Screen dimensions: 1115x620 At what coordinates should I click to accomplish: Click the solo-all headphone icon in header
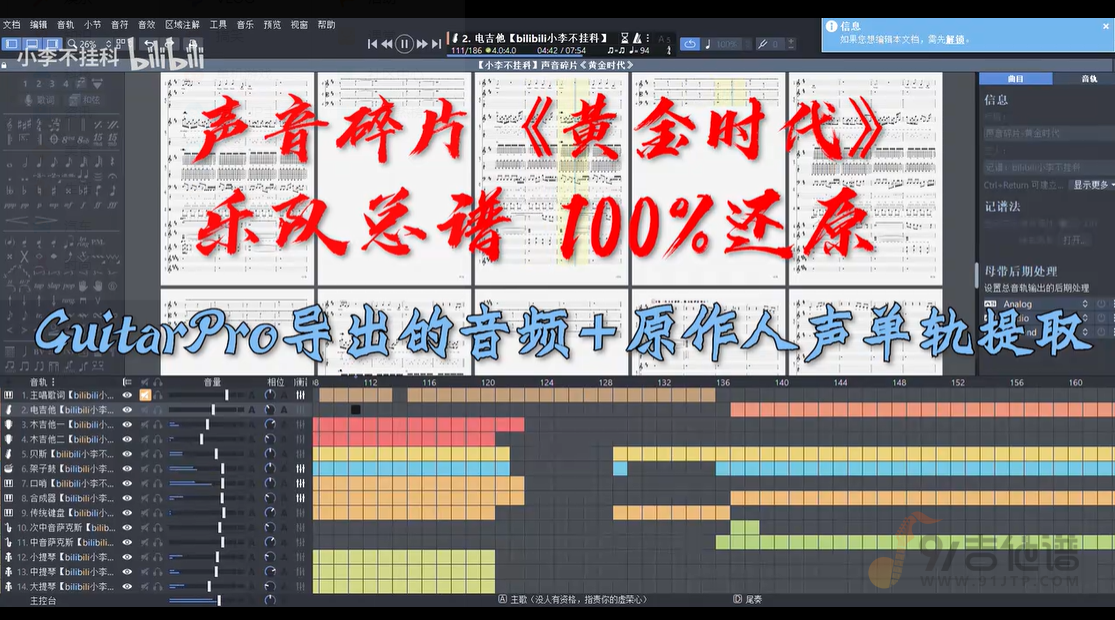pyautogui.click(x=158, y=383)
